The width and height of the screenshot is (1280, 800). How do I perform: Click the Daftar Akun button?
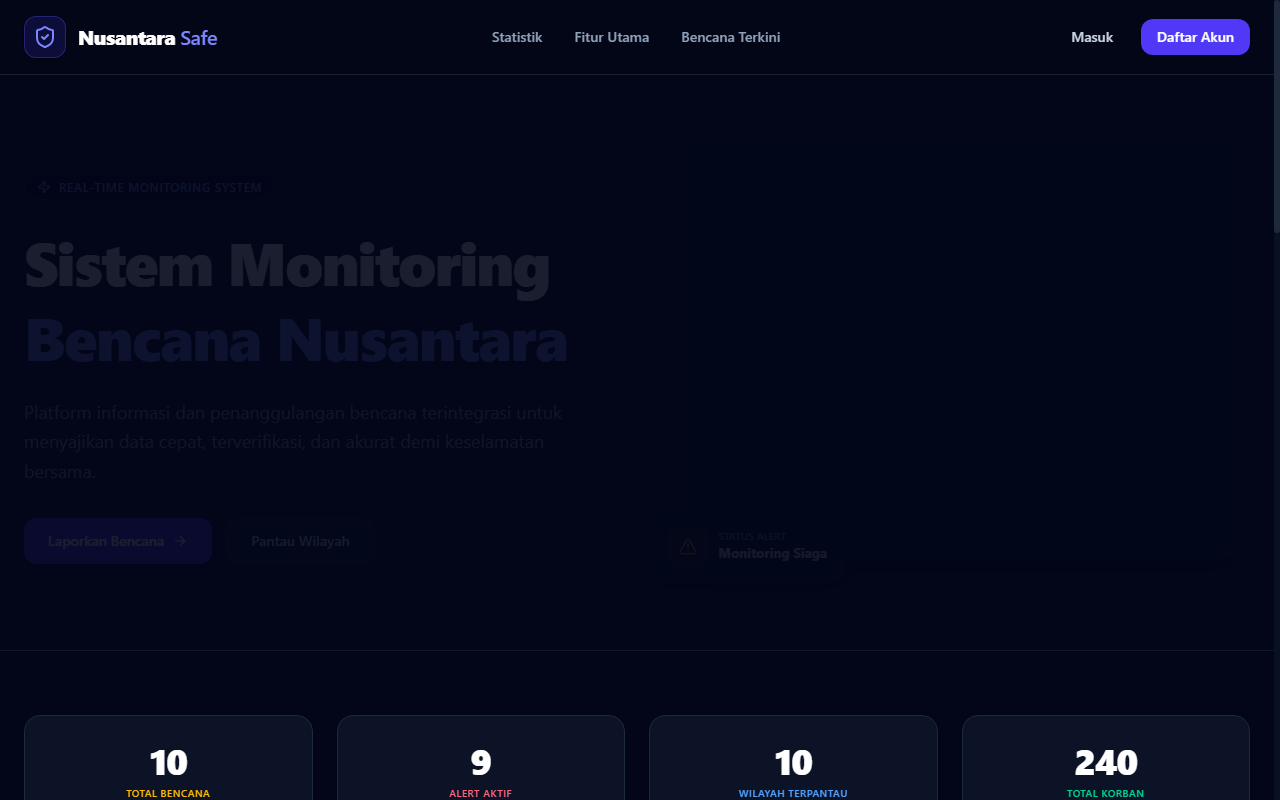pos(1195,37)
